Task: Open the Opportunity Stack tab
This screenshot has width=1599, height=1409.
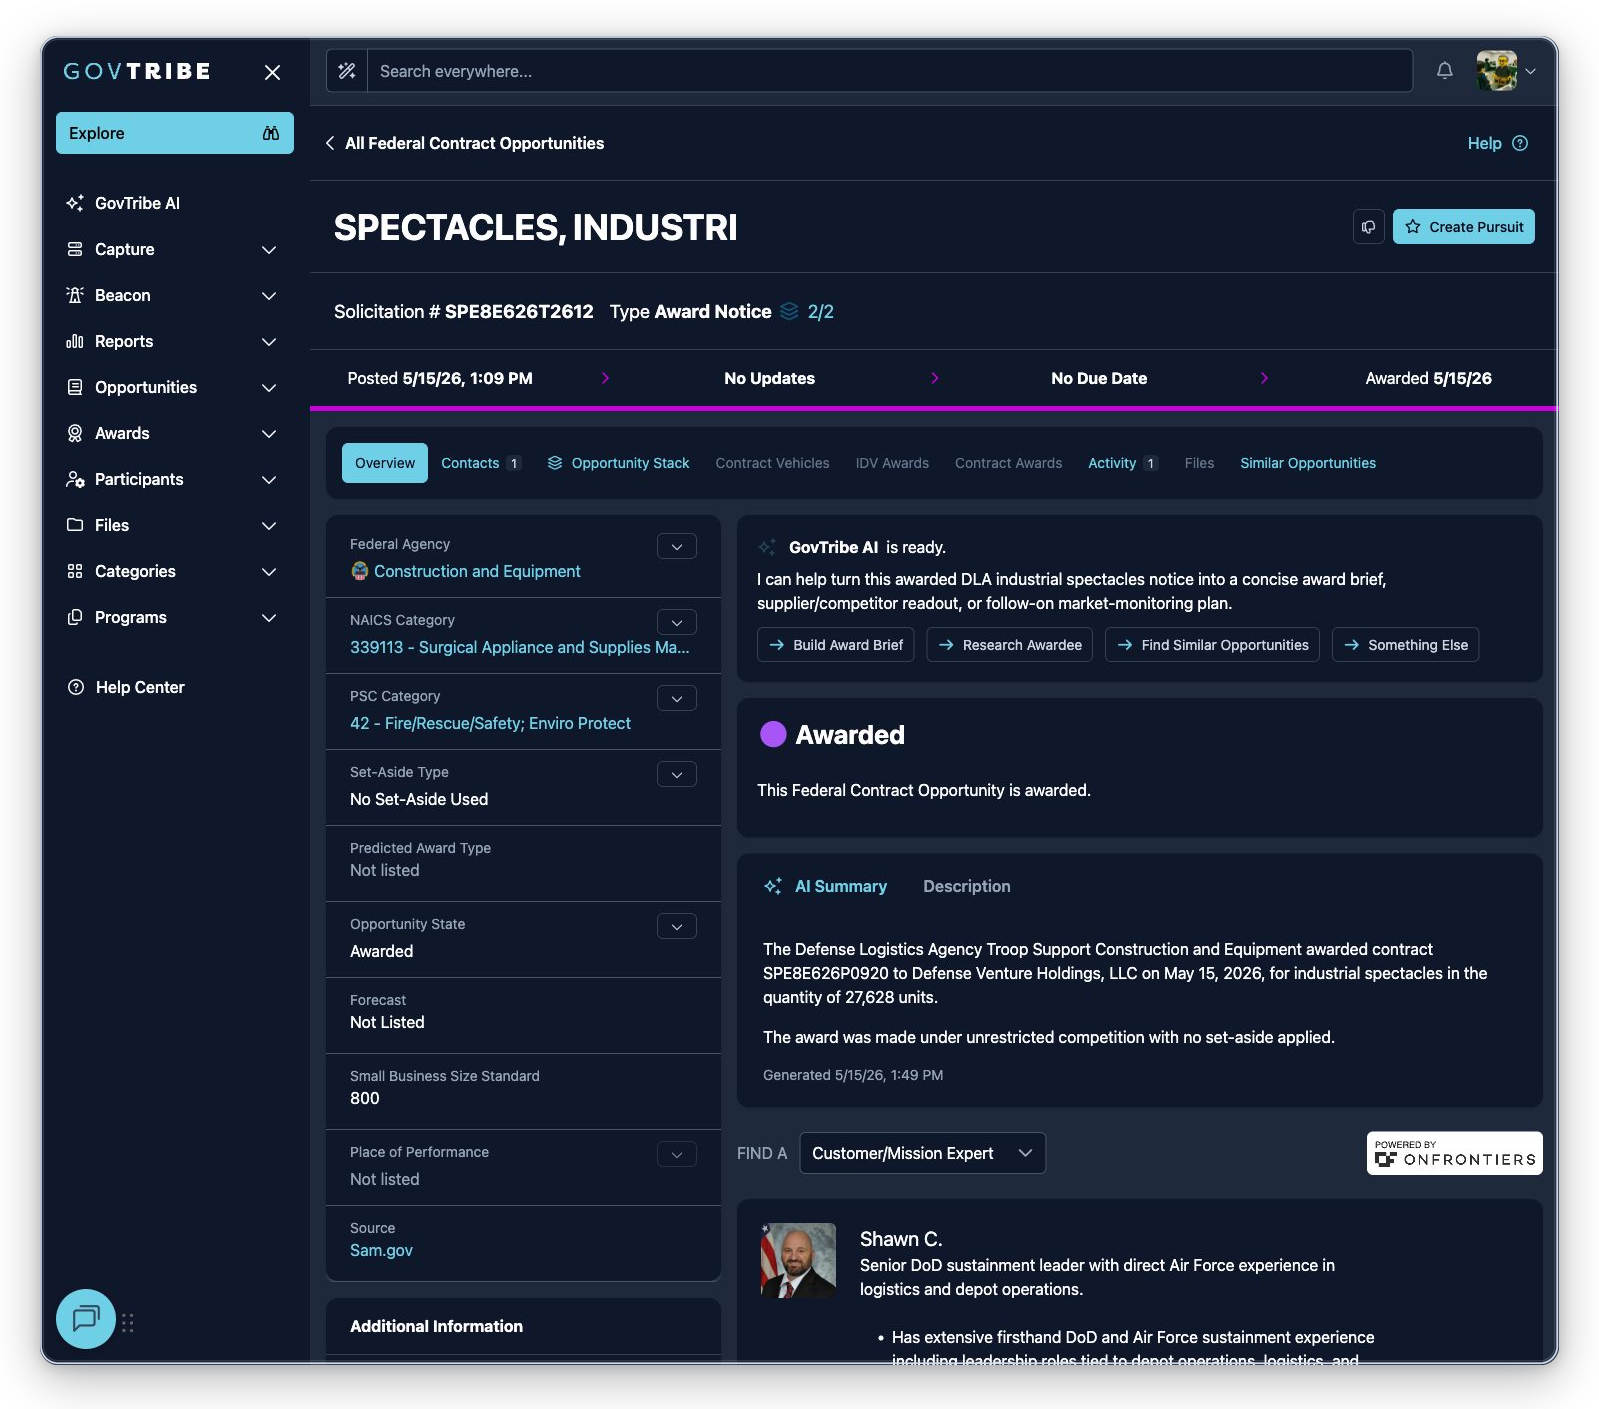Action: coord(618,463)
